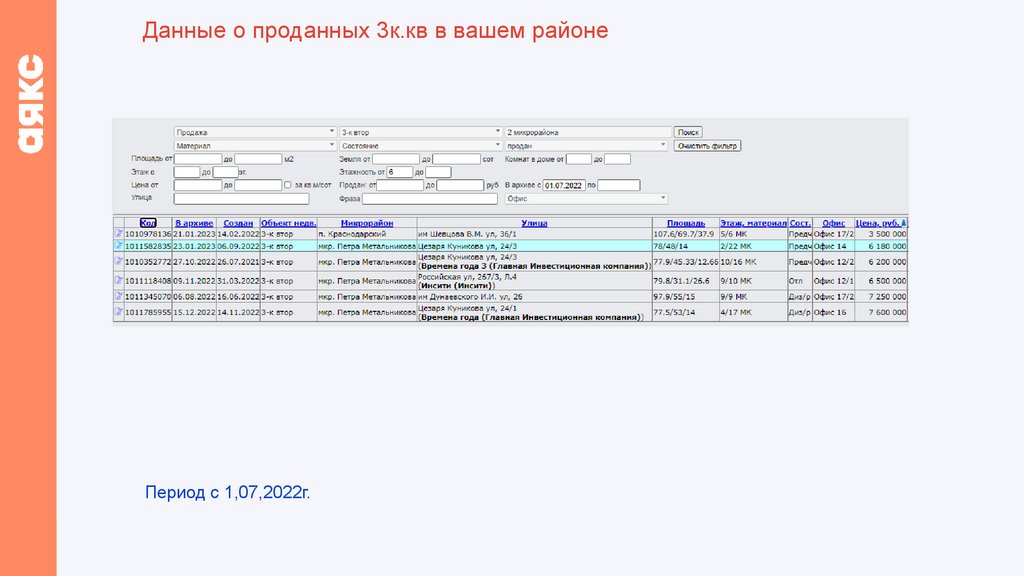Sort table by 'Цена, руб.' column
1024x576 pixels.
pos(880,223)
